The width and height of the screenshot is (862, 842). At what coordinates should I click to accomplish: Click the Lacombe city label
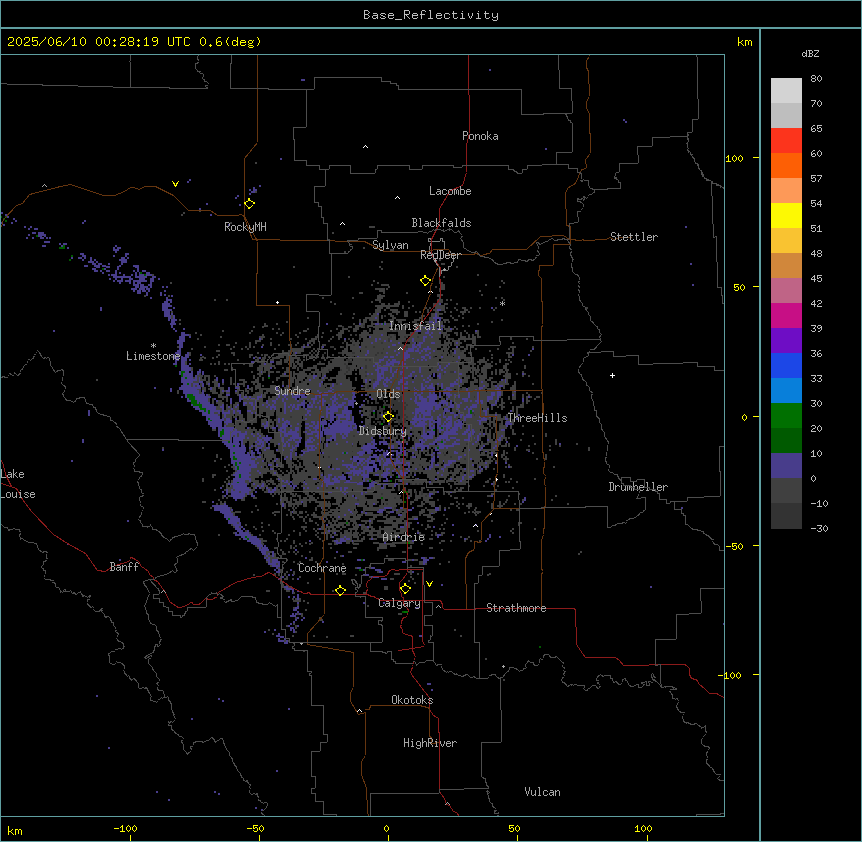pos(450,191)
